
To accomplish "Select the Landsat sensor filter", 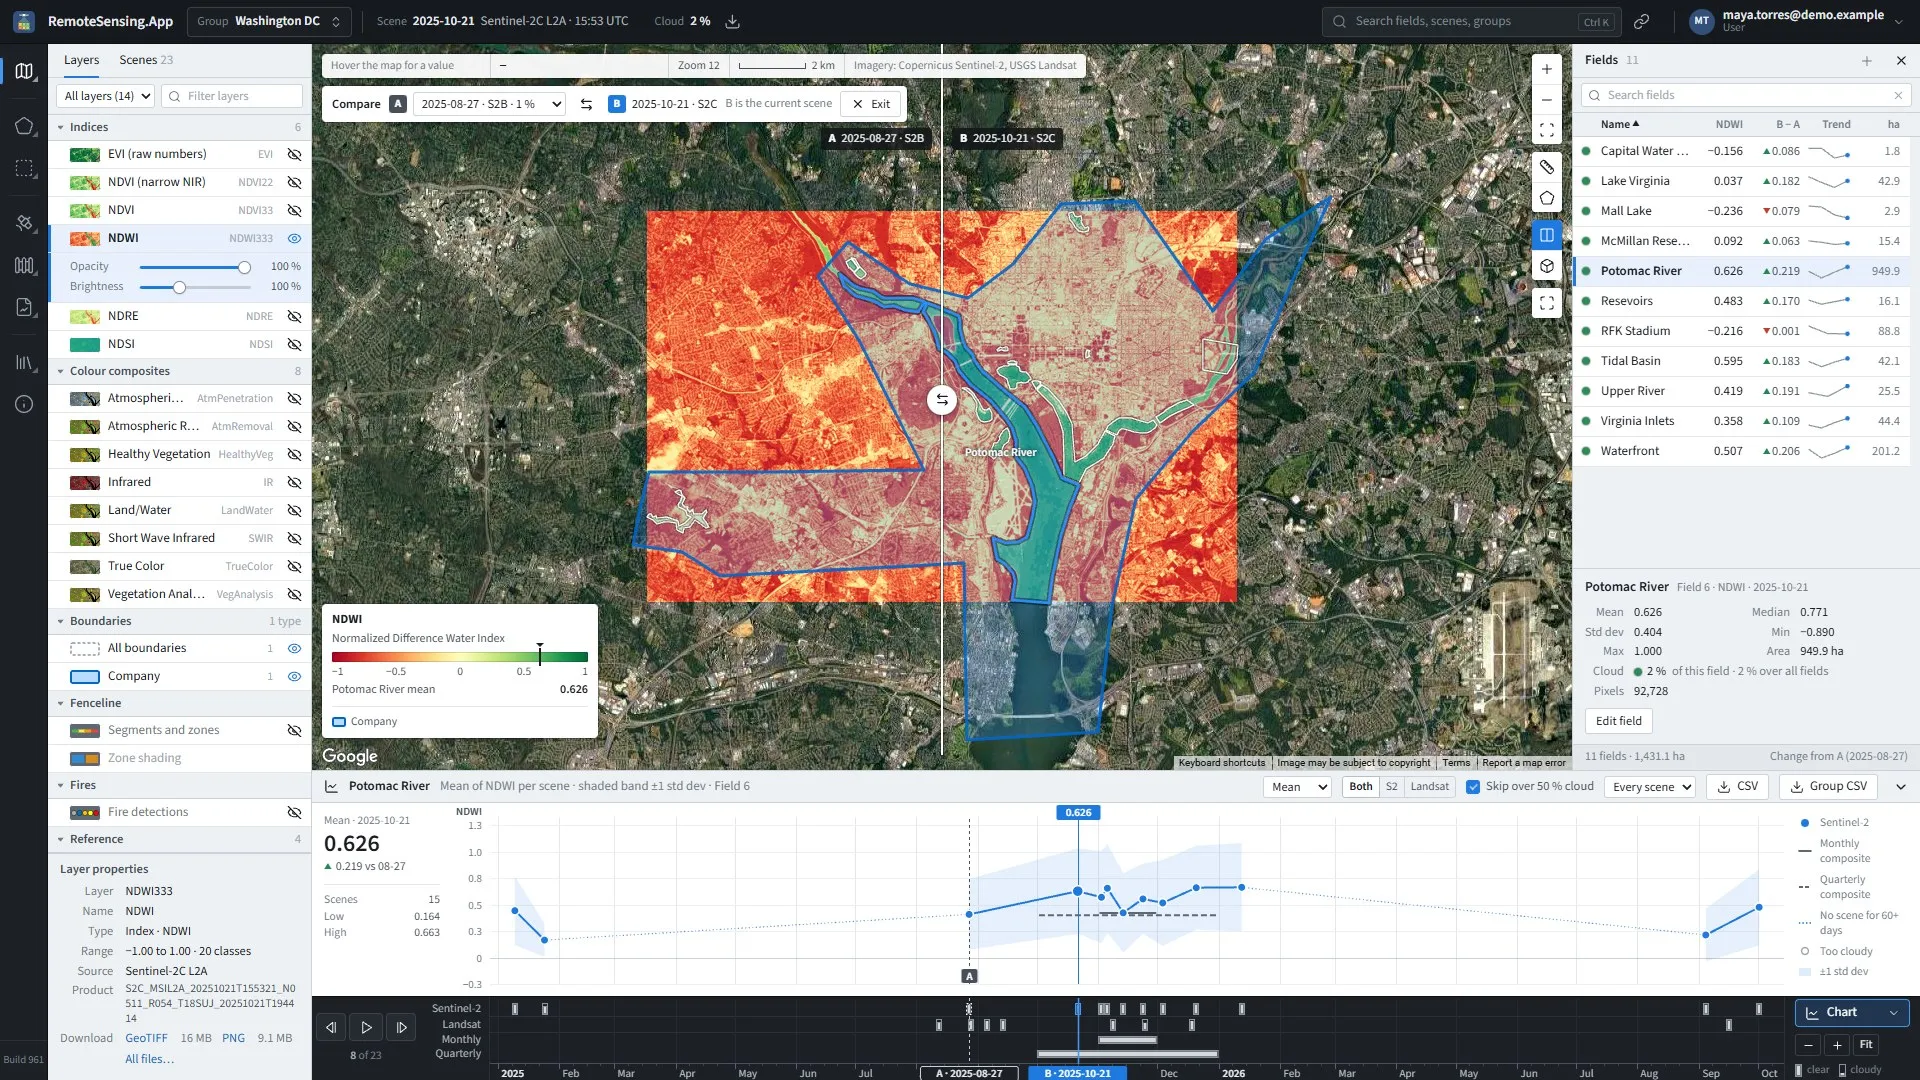I will point(1429,787).
